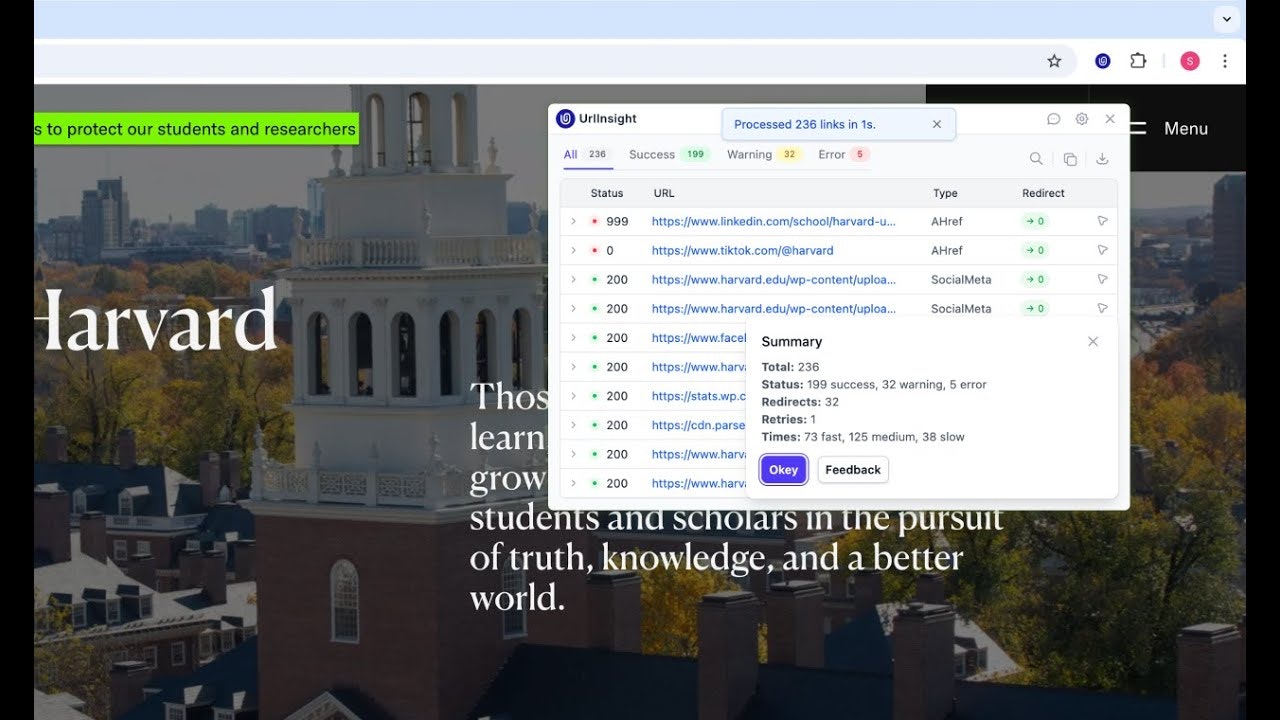The image size is (1280, 720).
Task: Bookmark page with the star icon
Action: (1054, 61)
